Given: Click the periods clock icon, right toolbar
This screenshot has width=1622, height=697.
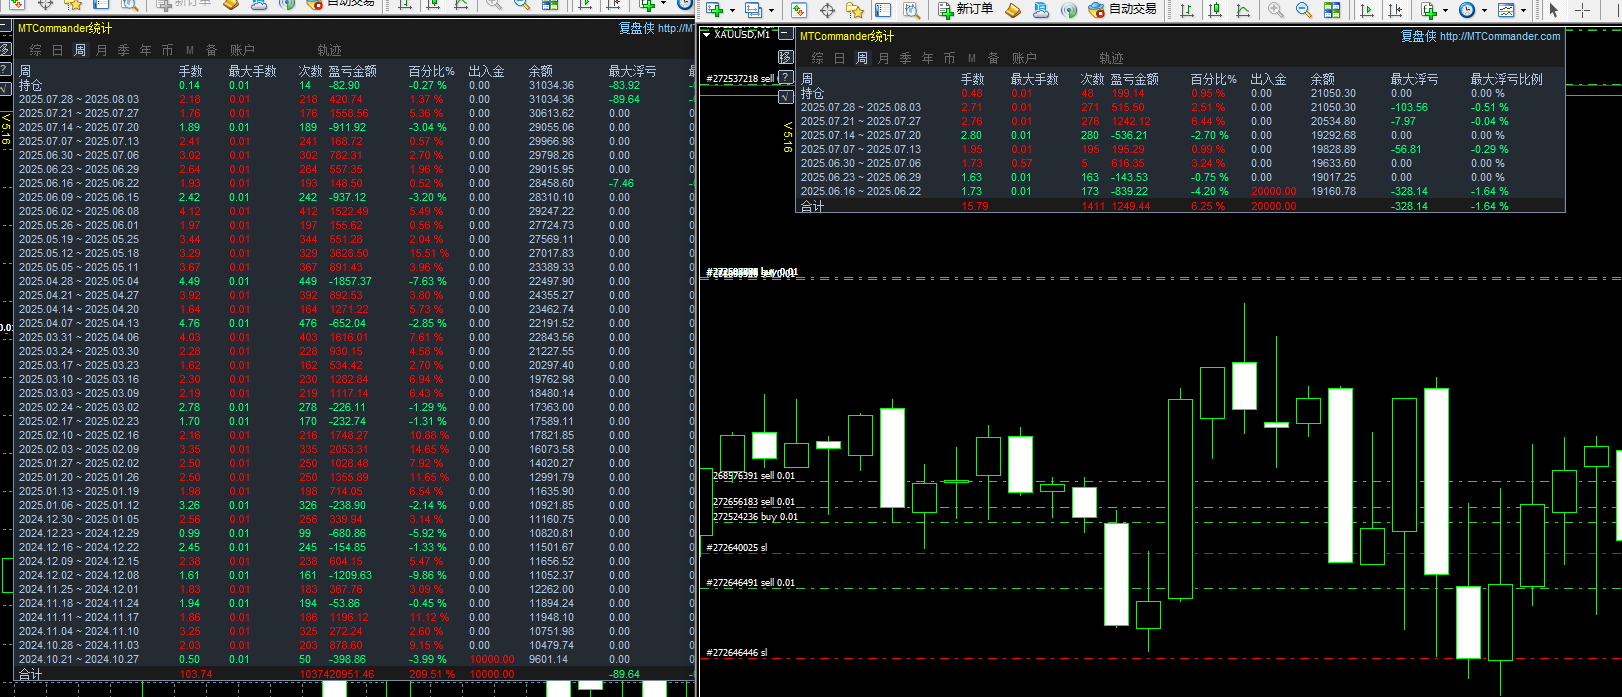Looking at the screenshot, I should point(1467,10).
